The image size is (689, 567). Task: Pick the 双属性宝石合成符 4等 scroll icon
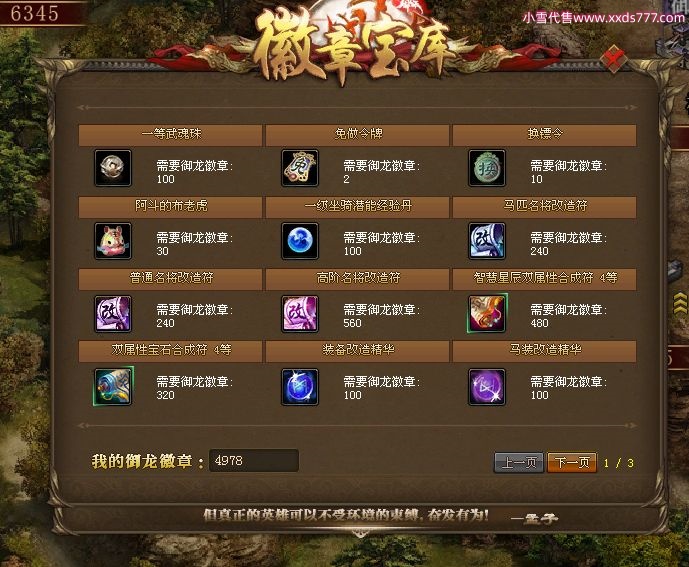(x=113, y=386)
